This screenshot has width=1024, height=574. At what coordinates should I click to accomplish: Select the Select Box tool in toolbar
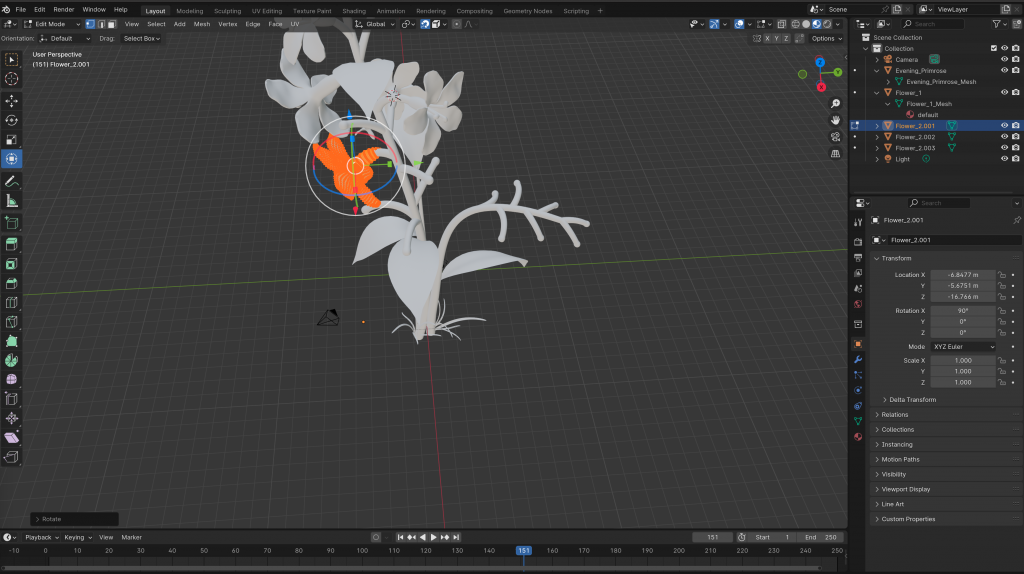(12, 59)
